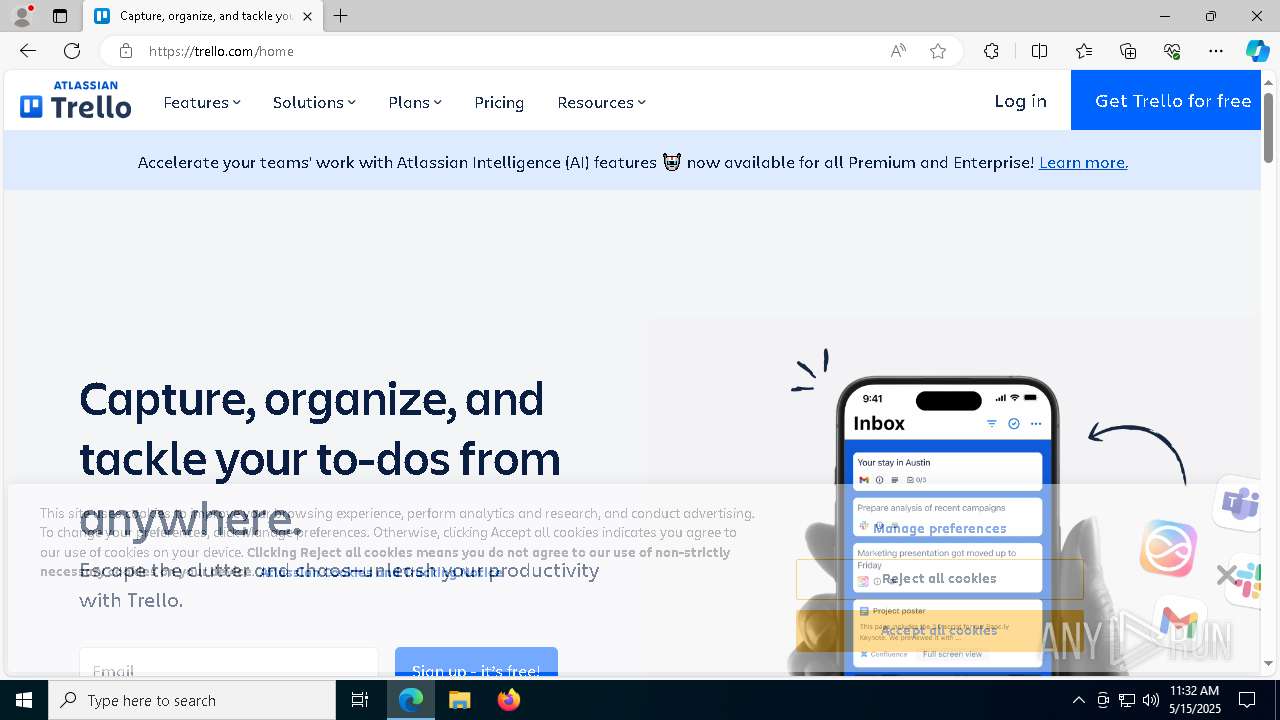Click the scrollbar up arrow
Image resolution: width=1280 pixels, height=720 pixels.
point(1268,82)
